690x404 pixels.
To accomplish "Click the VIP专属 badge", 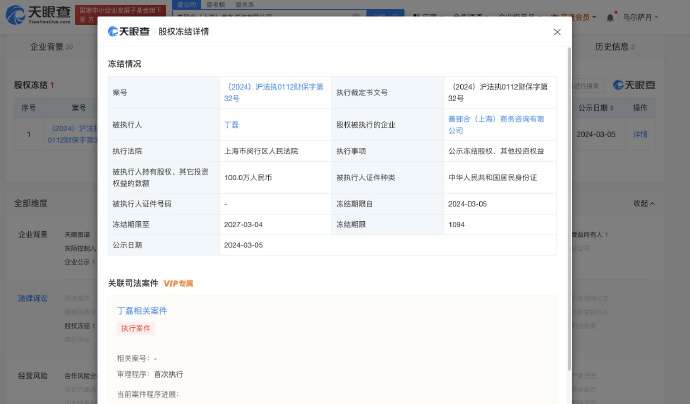I will coord(178,283).
